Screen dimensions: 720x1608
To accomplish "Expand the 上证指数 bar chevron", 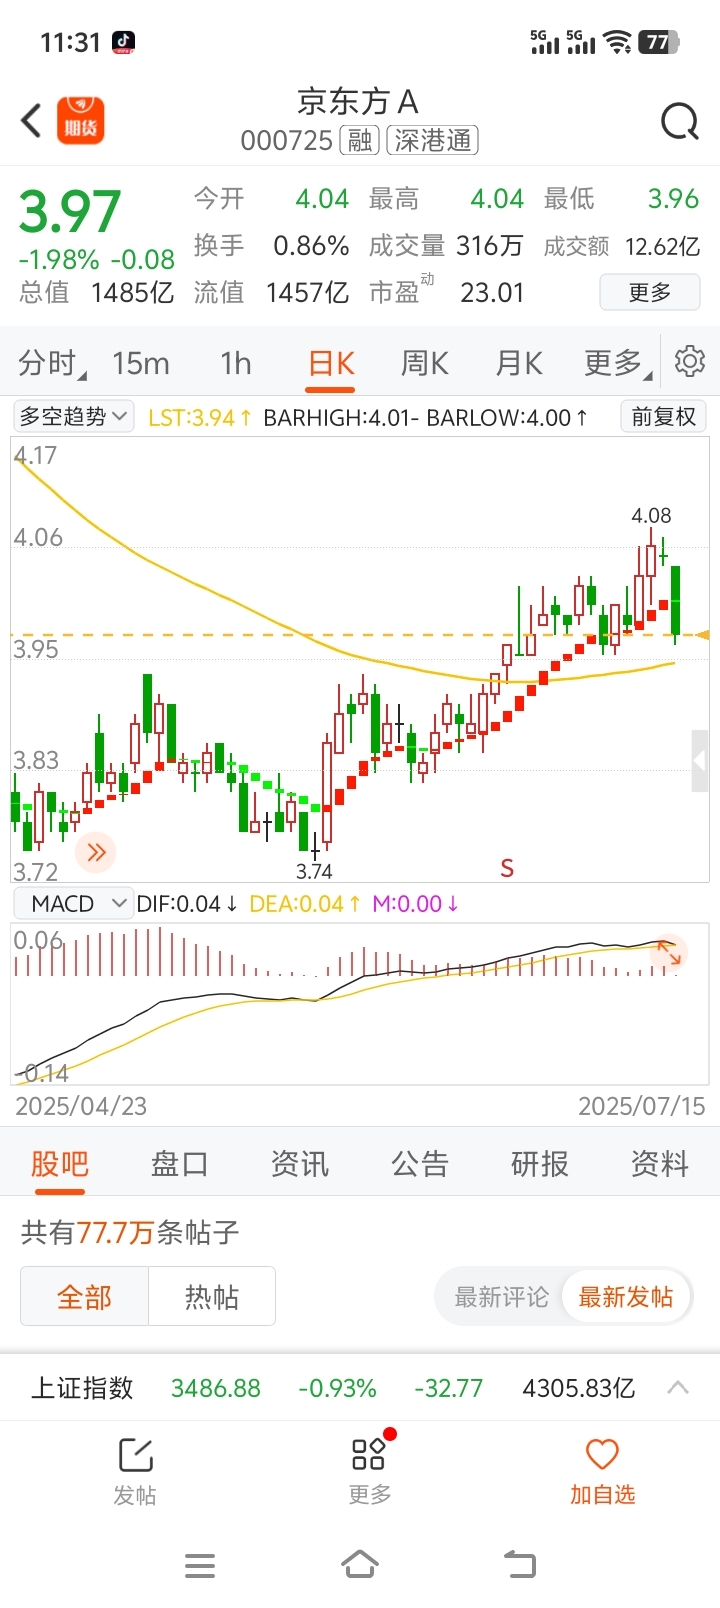I will 678,1387.
